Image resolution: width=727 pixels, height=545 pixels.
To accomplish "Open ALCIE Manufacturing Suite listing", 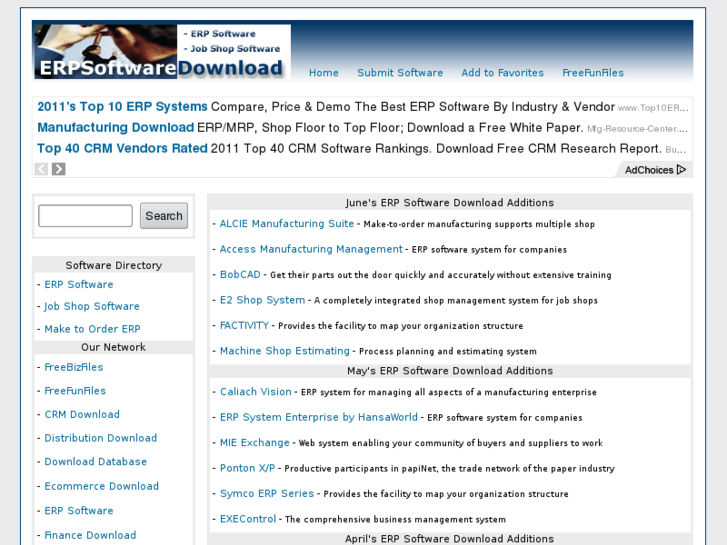I will click(x=287, y=224).
